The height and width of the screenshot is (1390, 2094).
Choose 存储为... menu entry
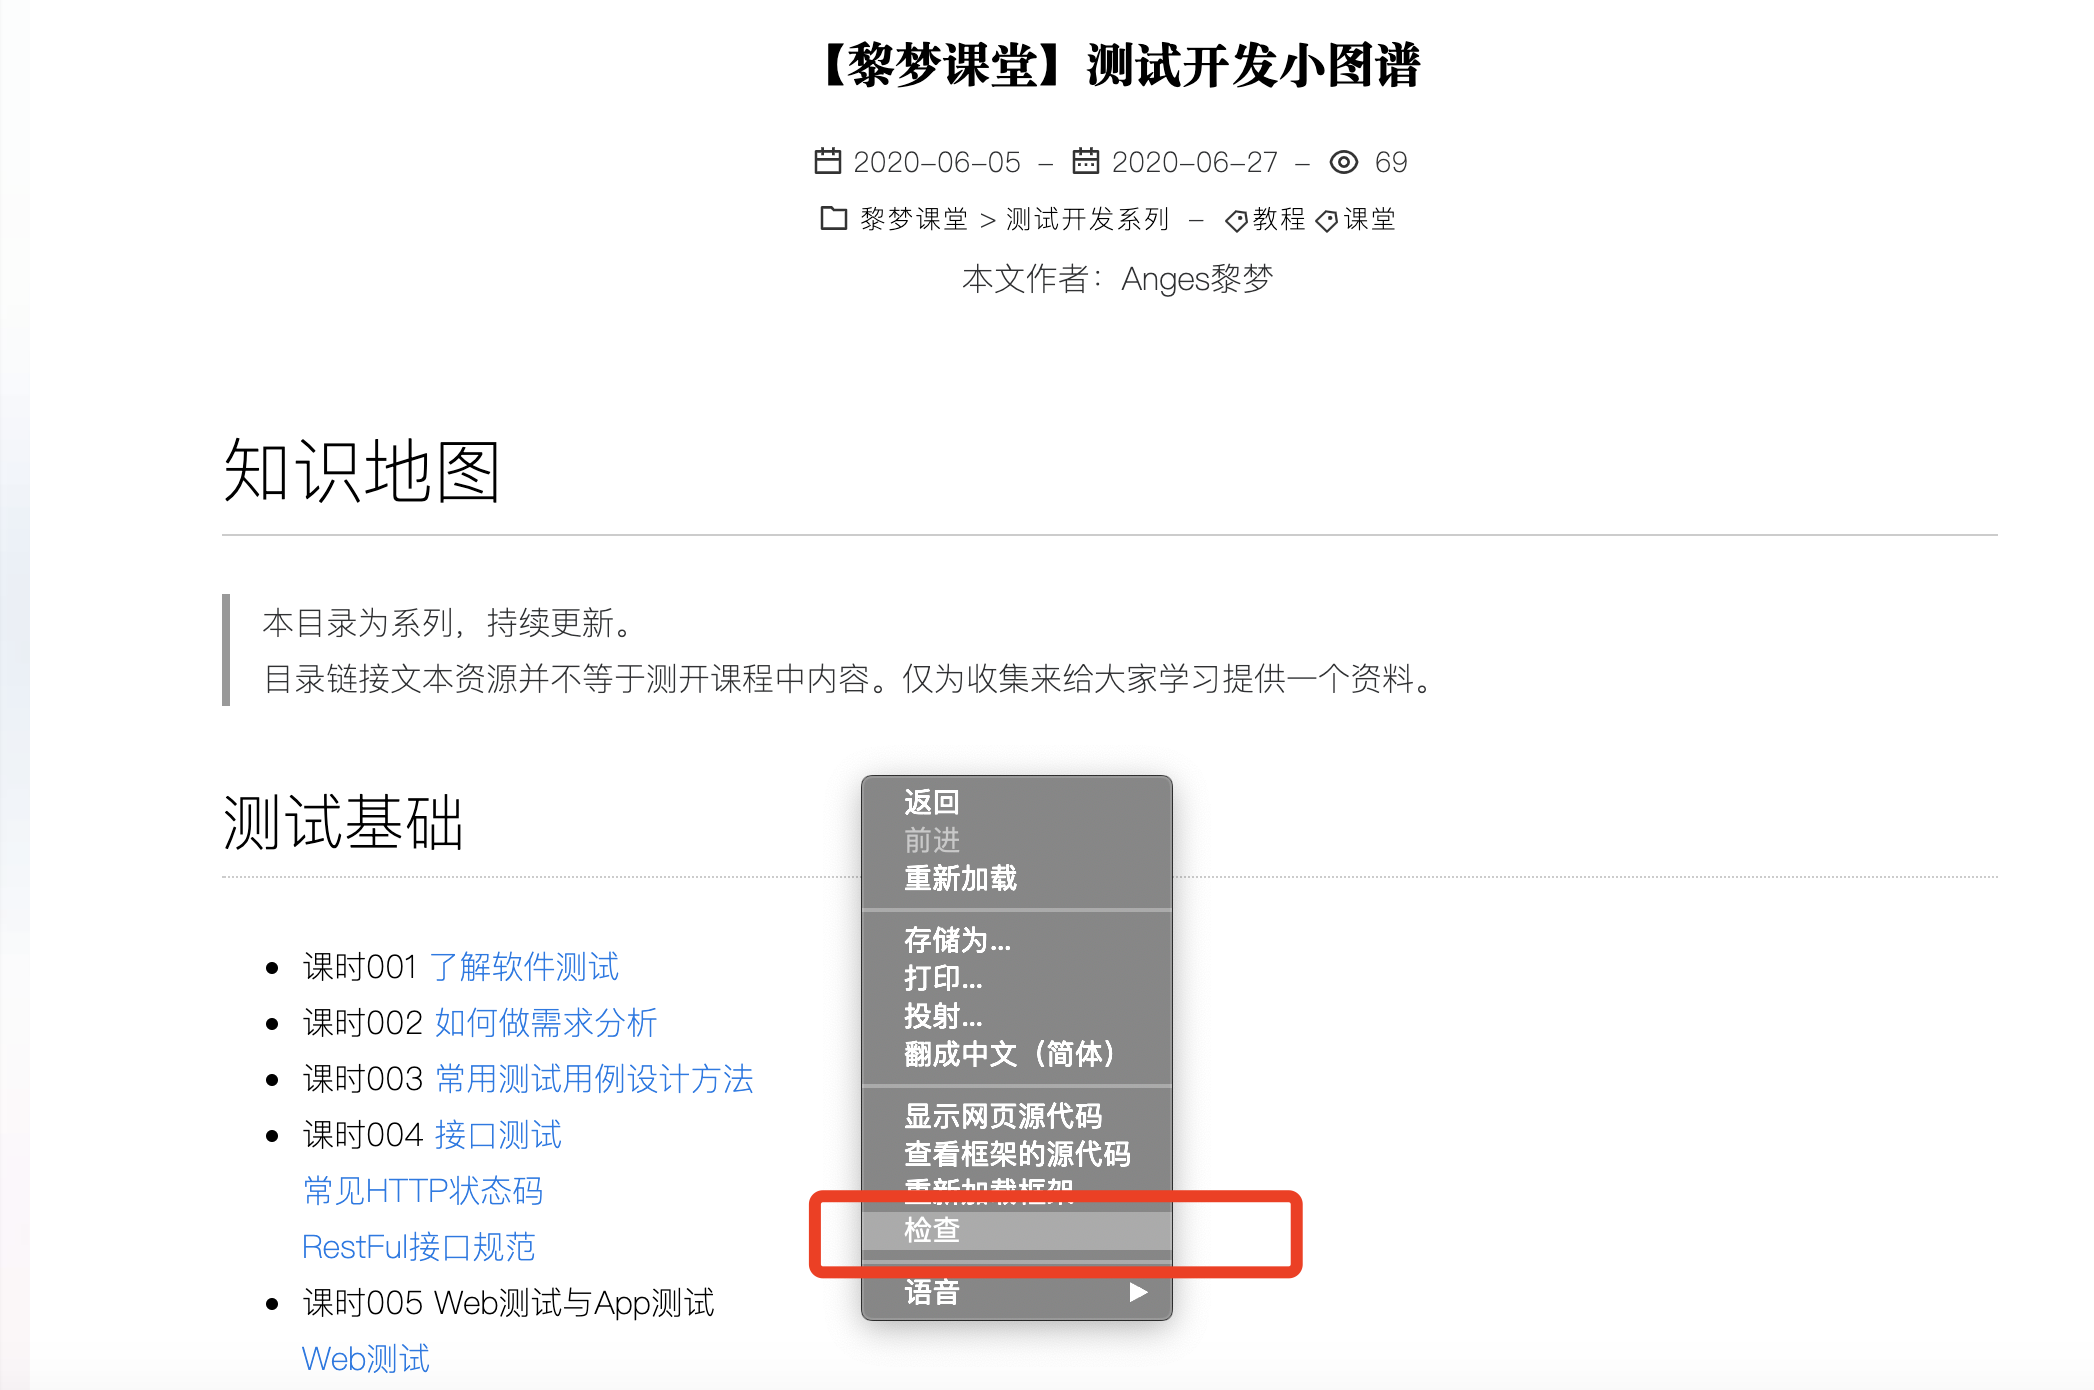tap(957, 940)
